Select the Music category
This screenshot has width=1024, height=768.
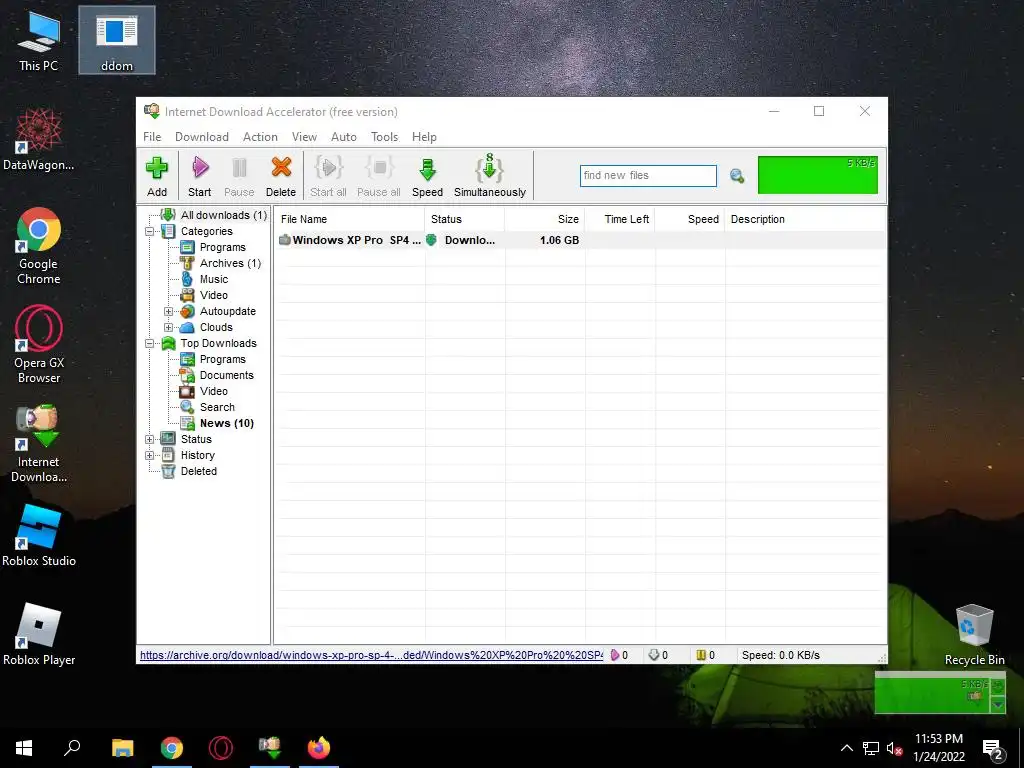coord(214,279)
